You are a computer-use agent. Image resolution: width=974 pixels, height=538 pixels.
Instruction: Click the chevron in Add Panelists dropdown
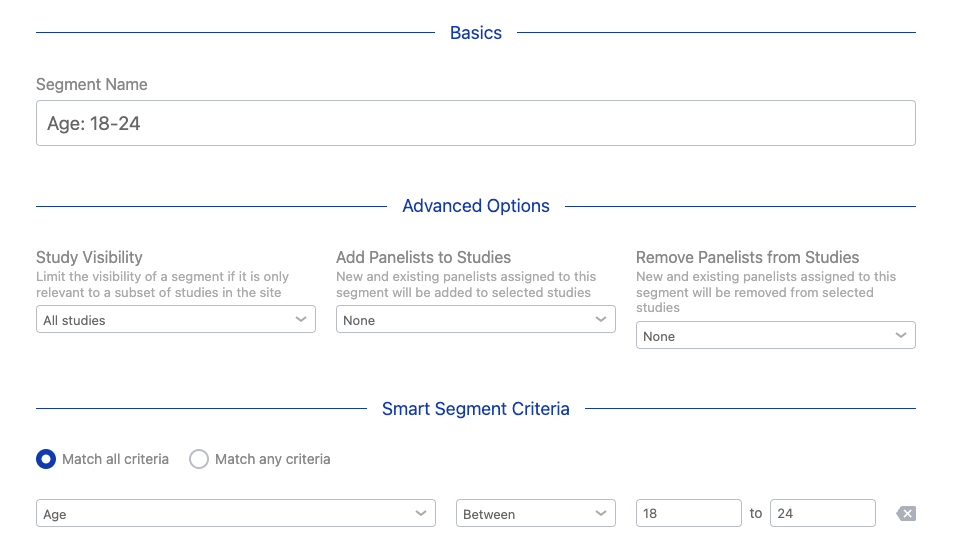tap(601, 319)
